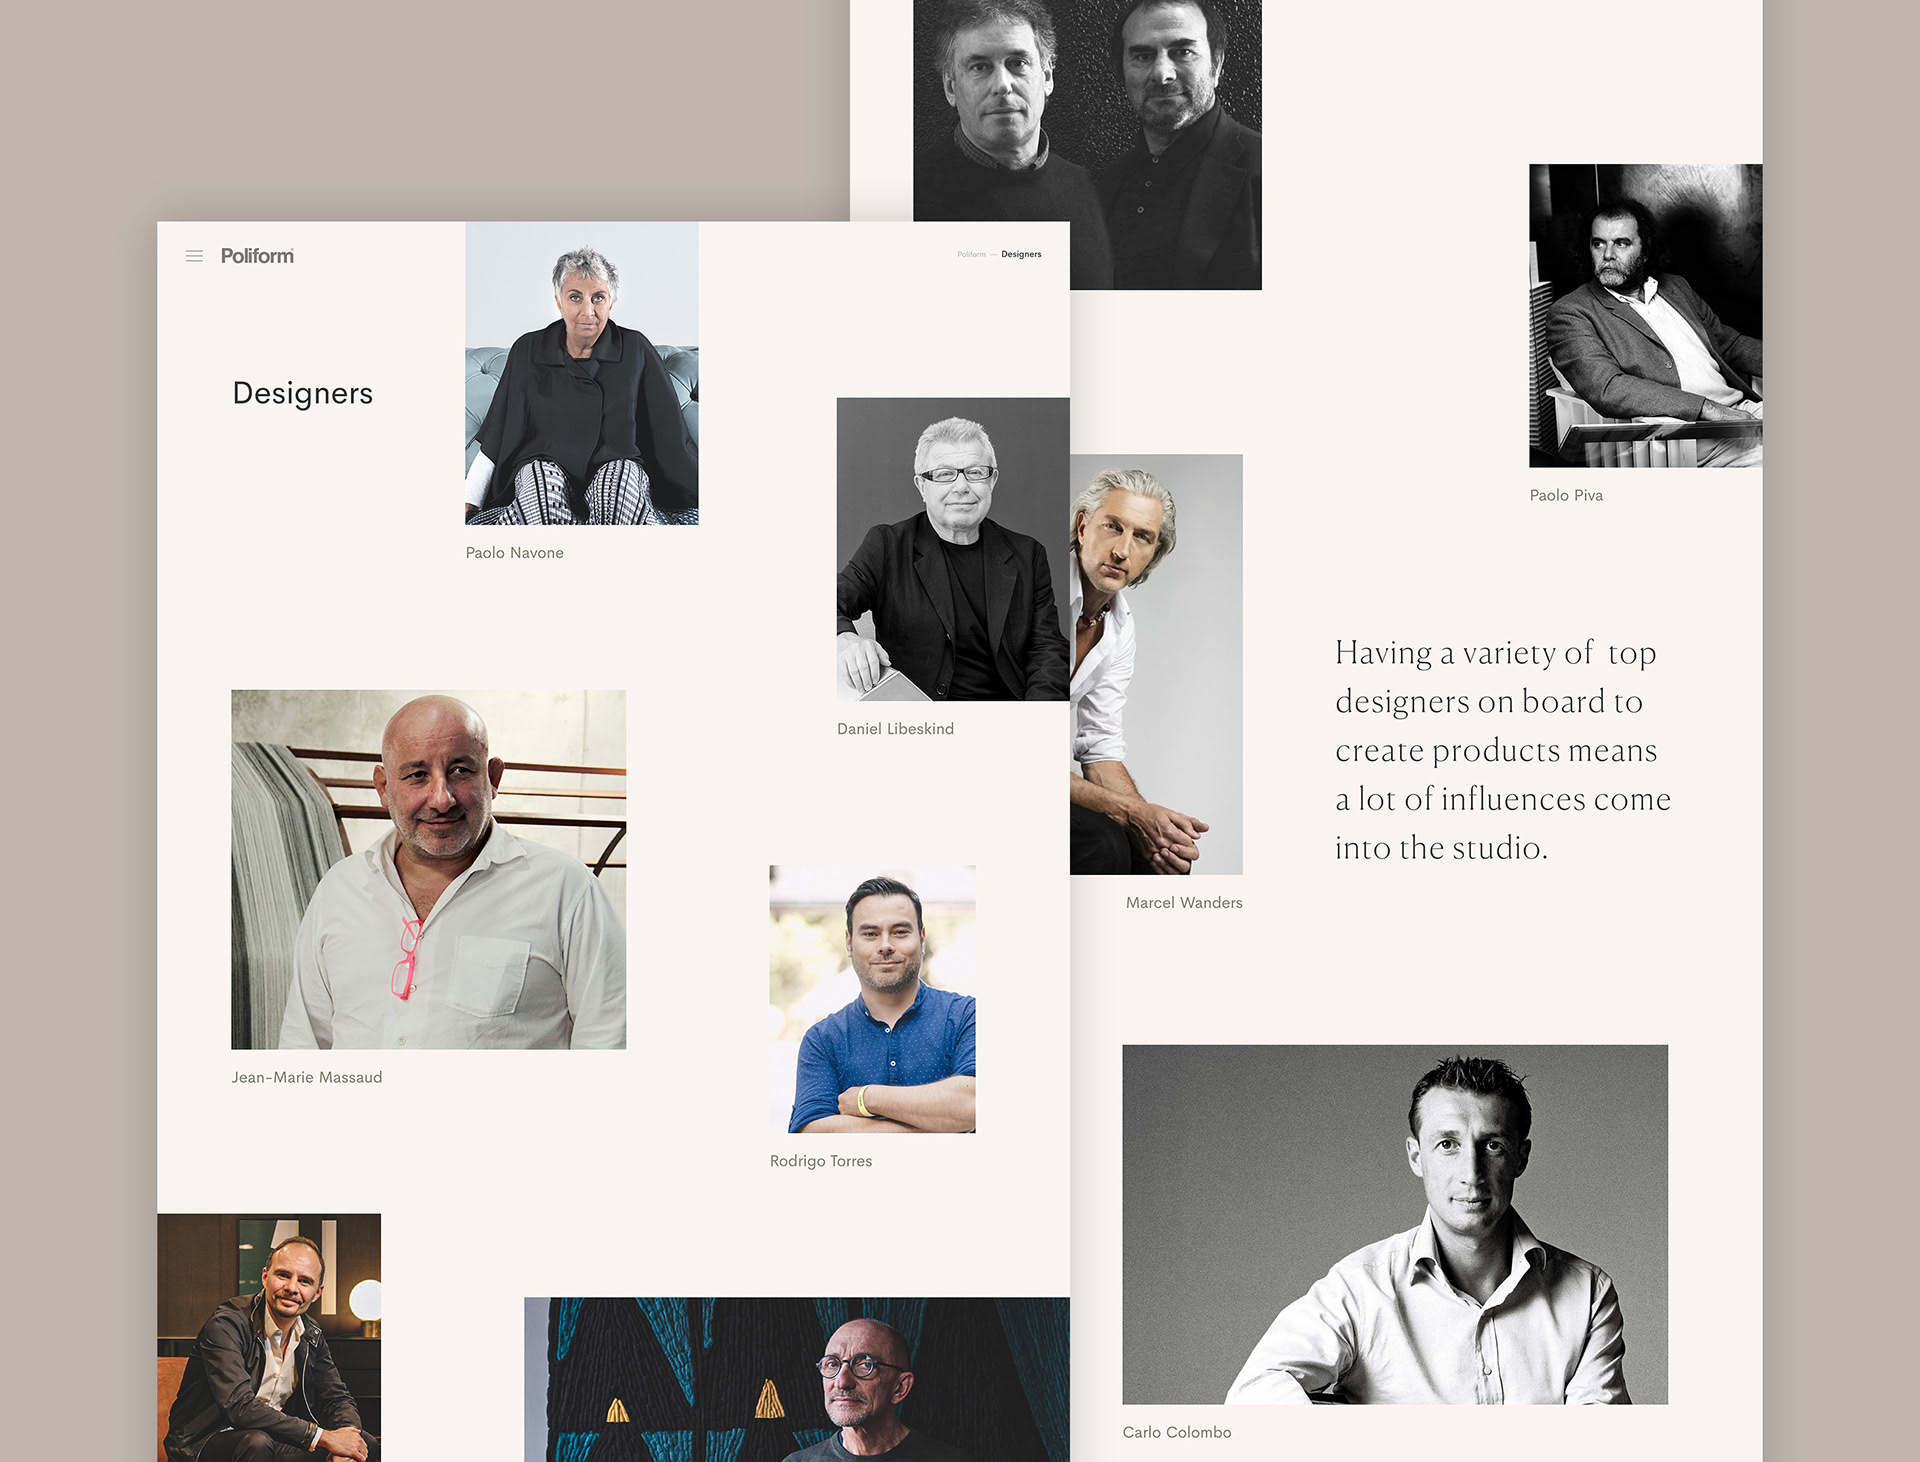Click the Paolo Piva name caption
The width and height of the screenshot is (1920, 1462).
tap(1566, 496)
